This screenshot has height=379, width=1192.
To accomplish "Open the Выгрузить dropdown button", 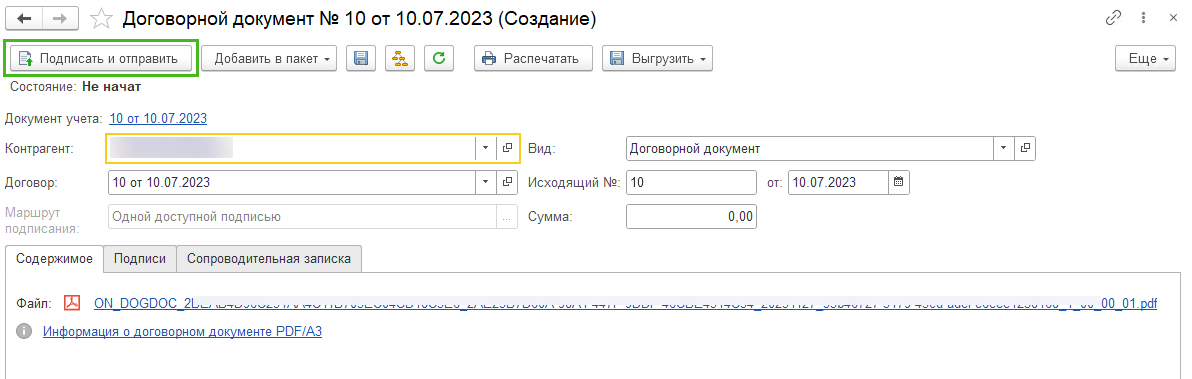I will [x=657, y=58].
